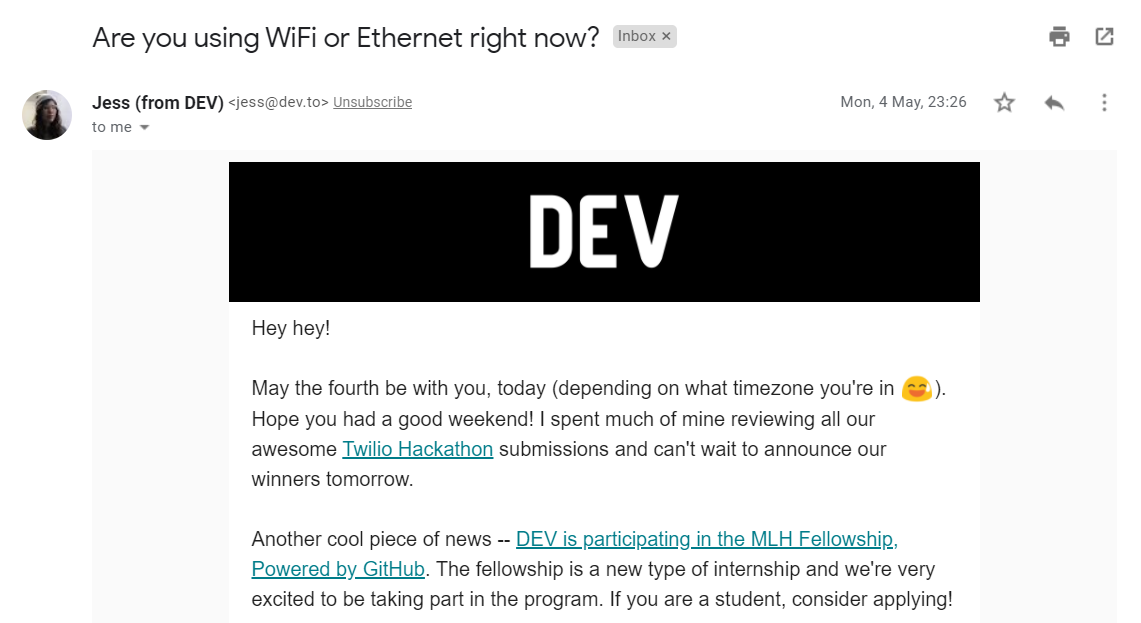Unsubscribe from DEV emails via the link

[x=373, y=103]
